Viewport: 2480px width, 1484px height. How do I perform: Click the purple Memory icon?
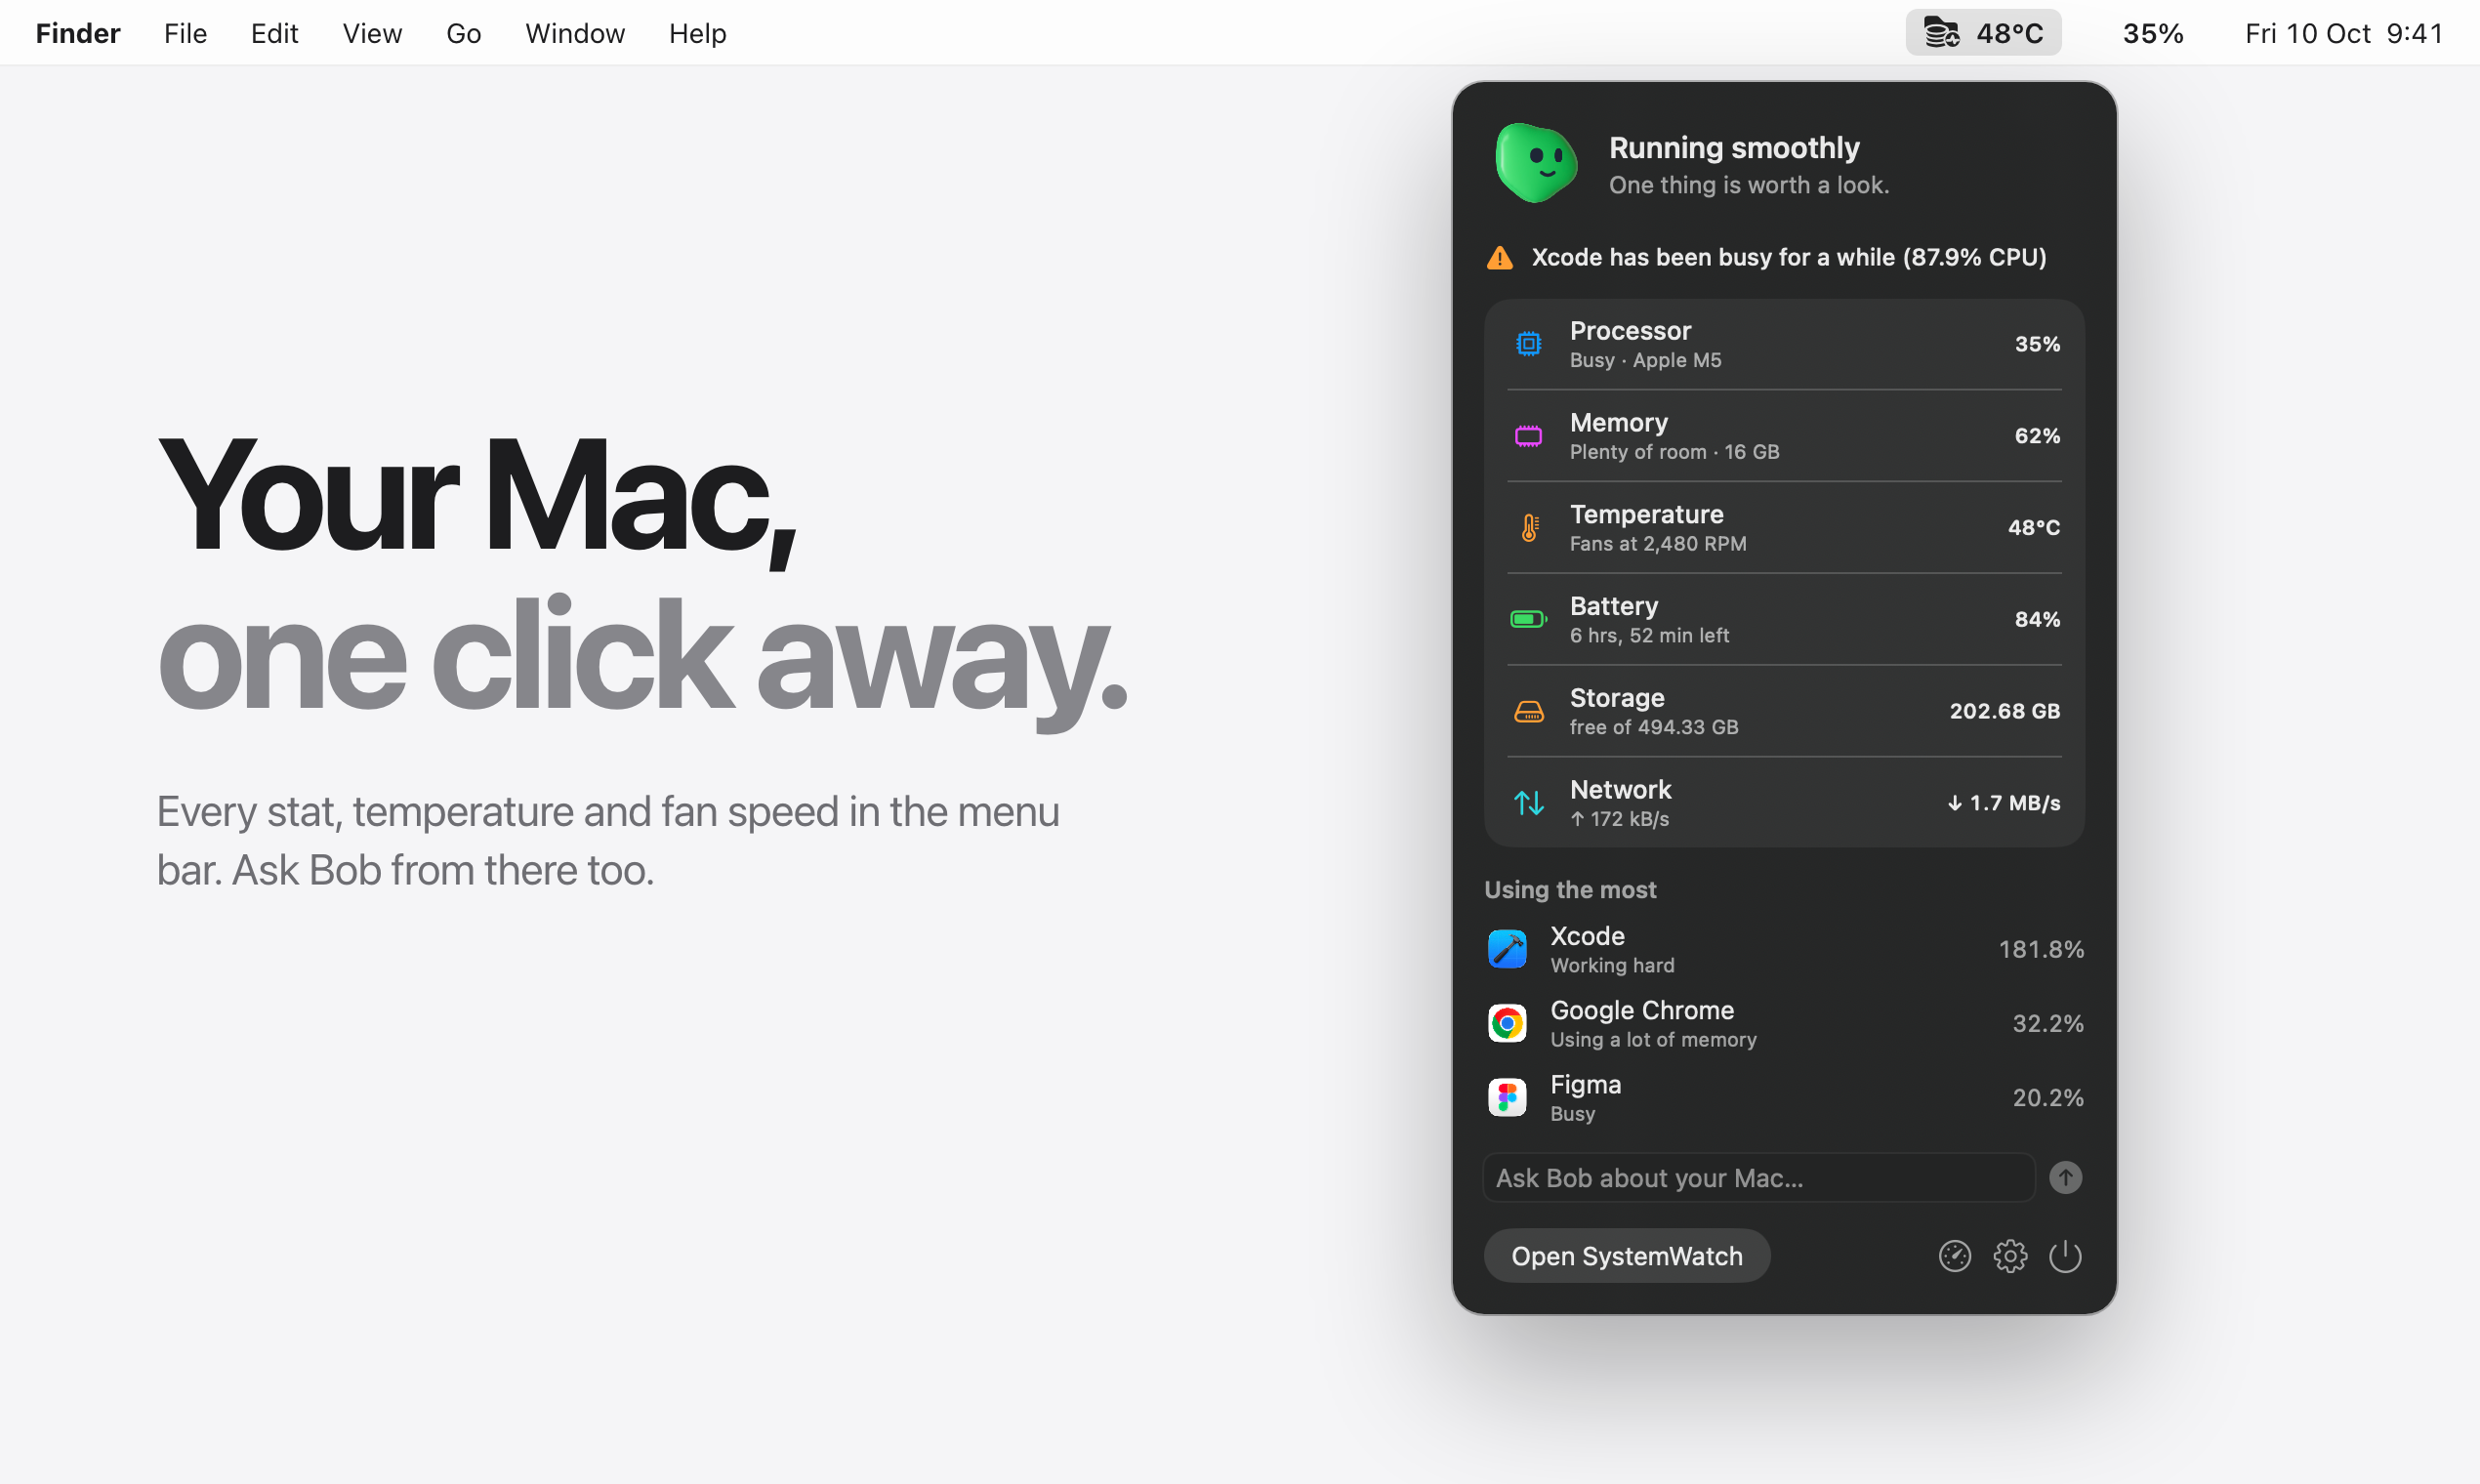(x=1528, y=436)
